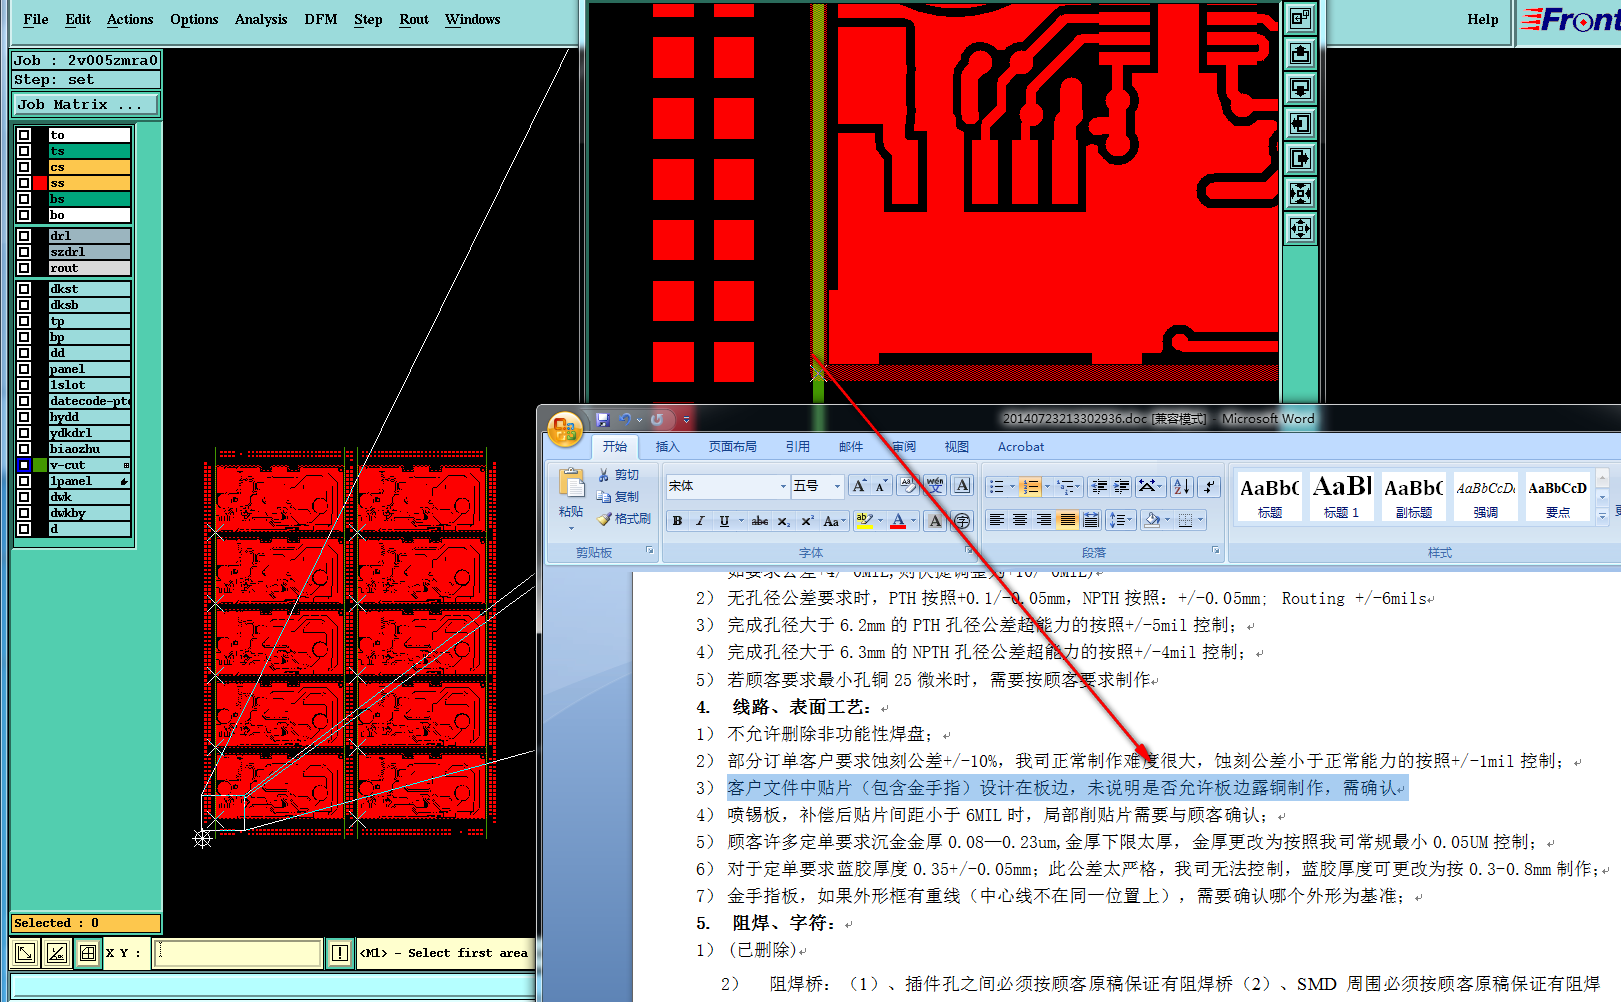Apply strikethrough in Word ribbon
The image size is (1621, 1002).
(x=760, y=521)
